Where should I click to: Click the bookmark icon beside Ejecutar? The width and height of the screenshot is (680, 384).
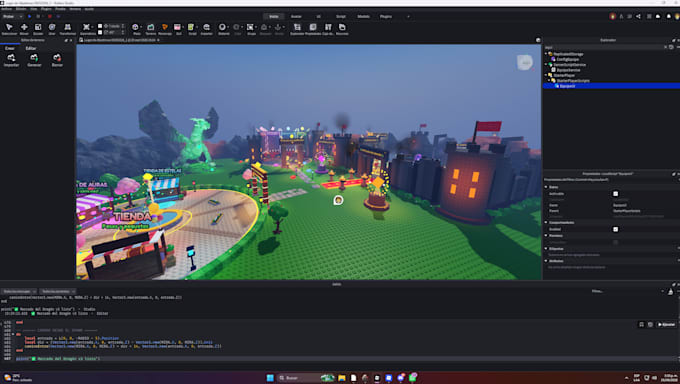point(641,325)
